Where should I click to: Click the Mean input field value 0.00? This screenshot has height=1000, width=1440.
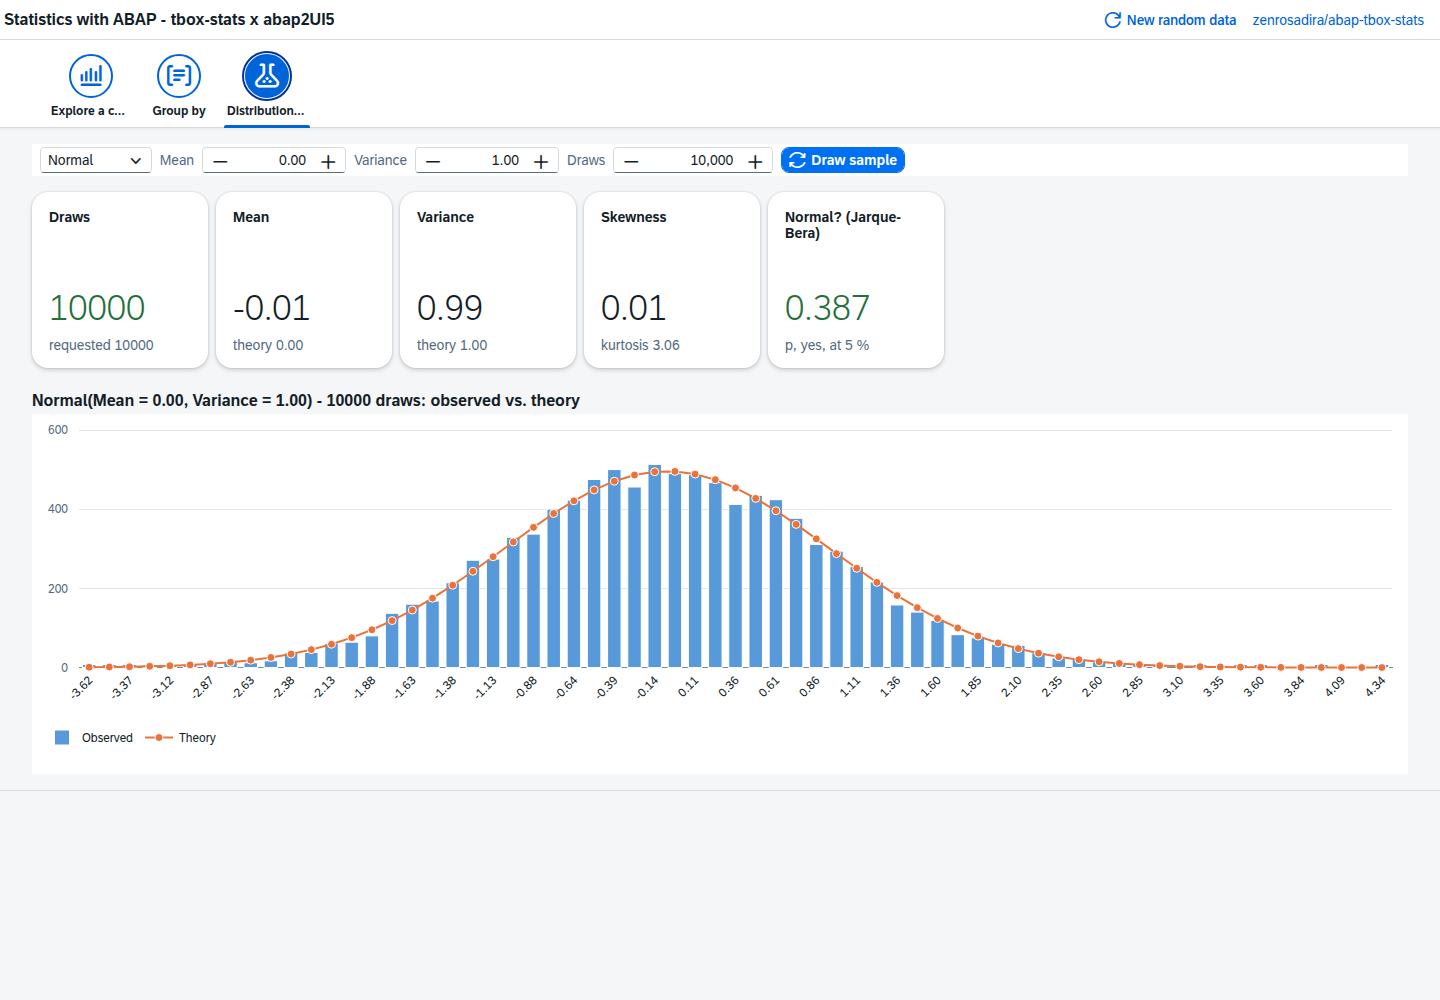[274, 160]
